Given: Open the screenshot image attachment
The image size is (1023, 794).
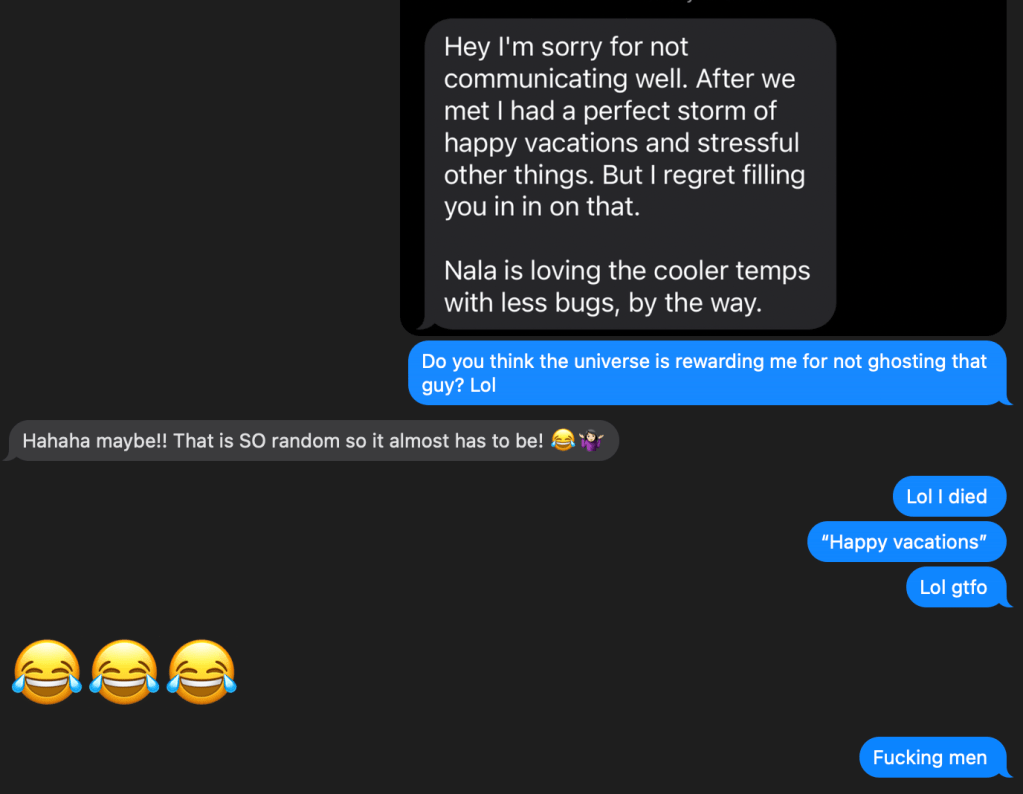Looking at the screenshot, I should [703, 168].
